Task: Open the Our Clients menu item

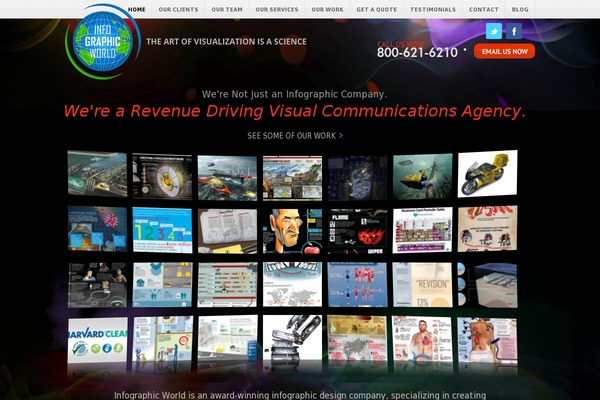Action: [x=178, y=9]
